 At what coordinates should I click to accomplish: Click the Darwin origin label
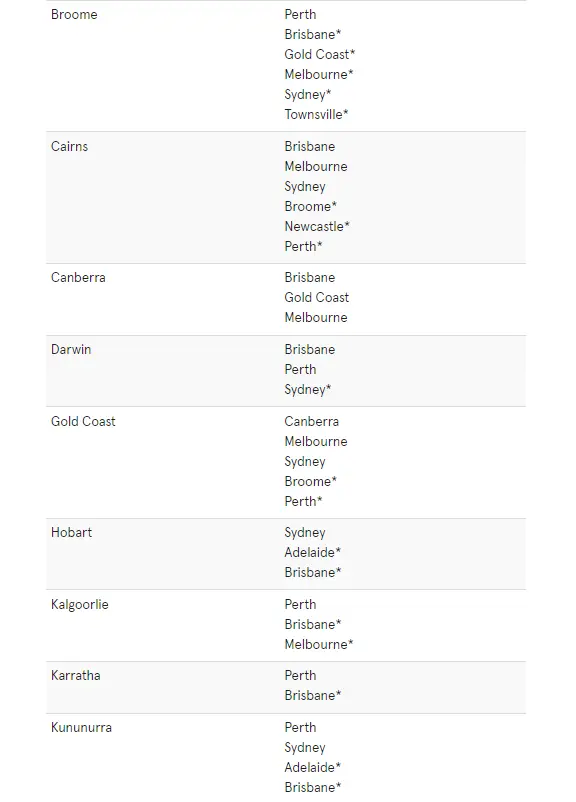pos(71,349)
